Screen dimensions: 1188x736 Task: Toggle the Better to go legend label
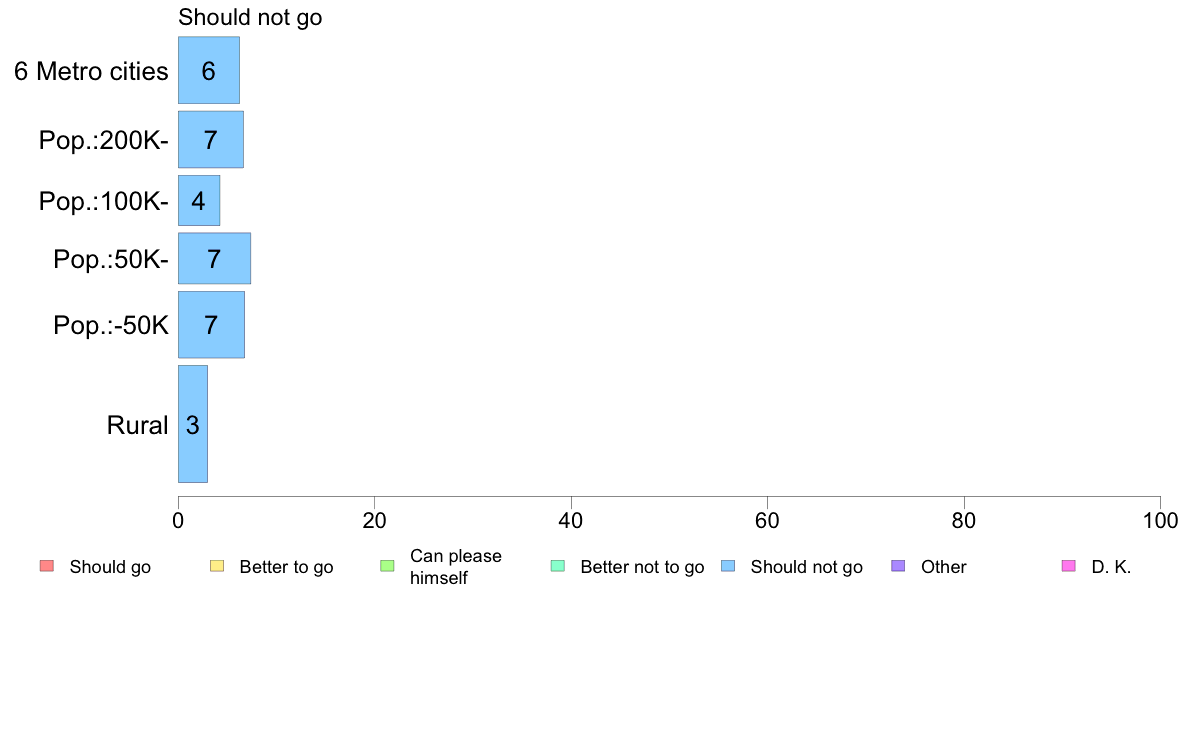(286, 567)
